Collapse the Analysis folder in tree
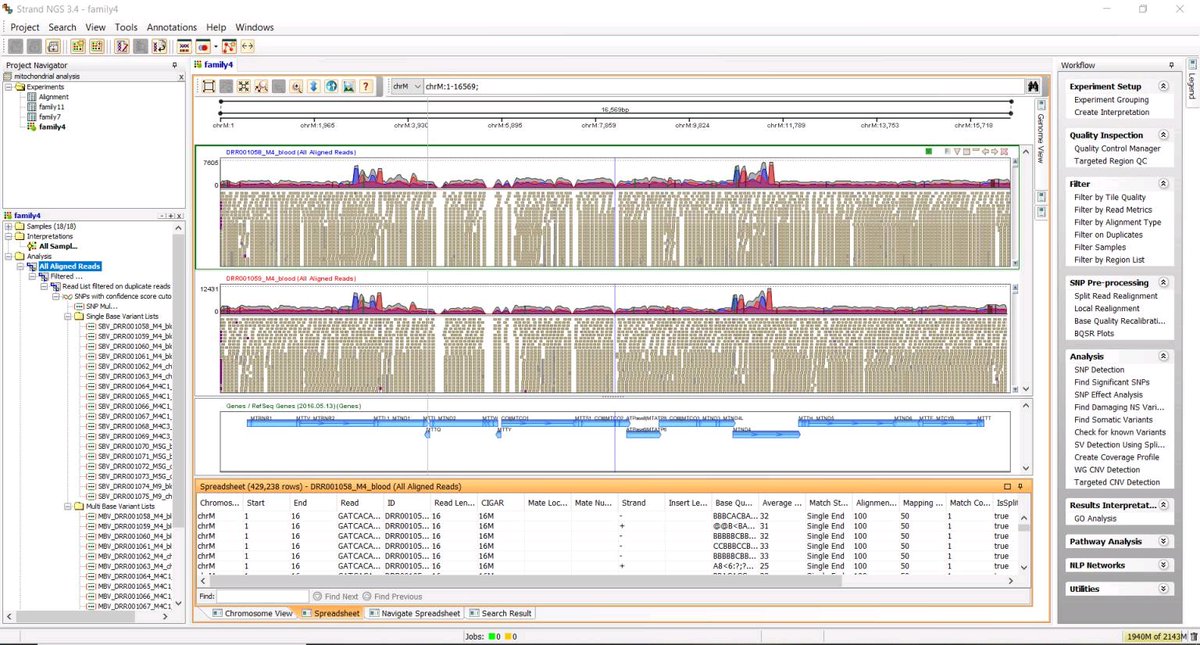1200x645 pixels. [x=9, y=256]
